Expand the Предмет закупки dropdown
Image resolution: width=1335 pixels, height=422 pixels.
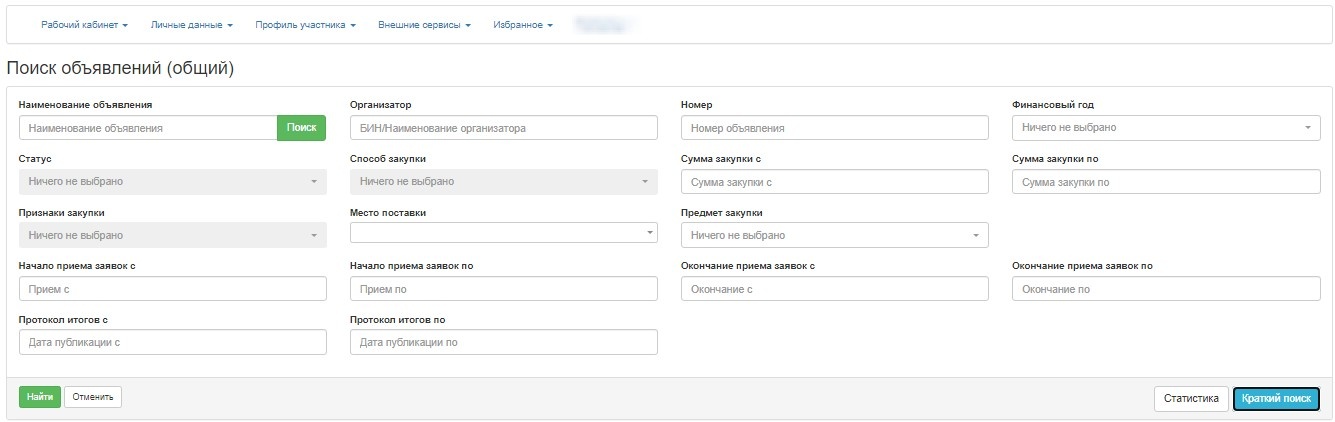point(835,235)
